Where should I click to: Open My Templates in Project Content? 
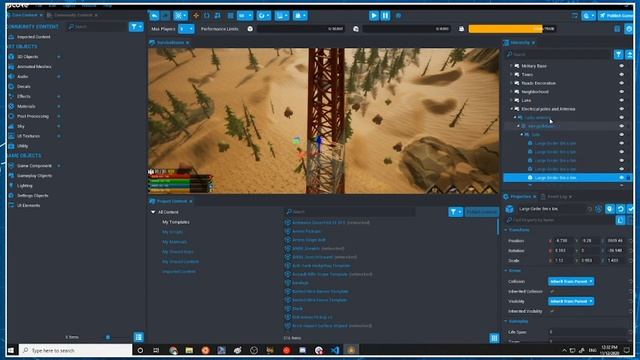point(176,222)
